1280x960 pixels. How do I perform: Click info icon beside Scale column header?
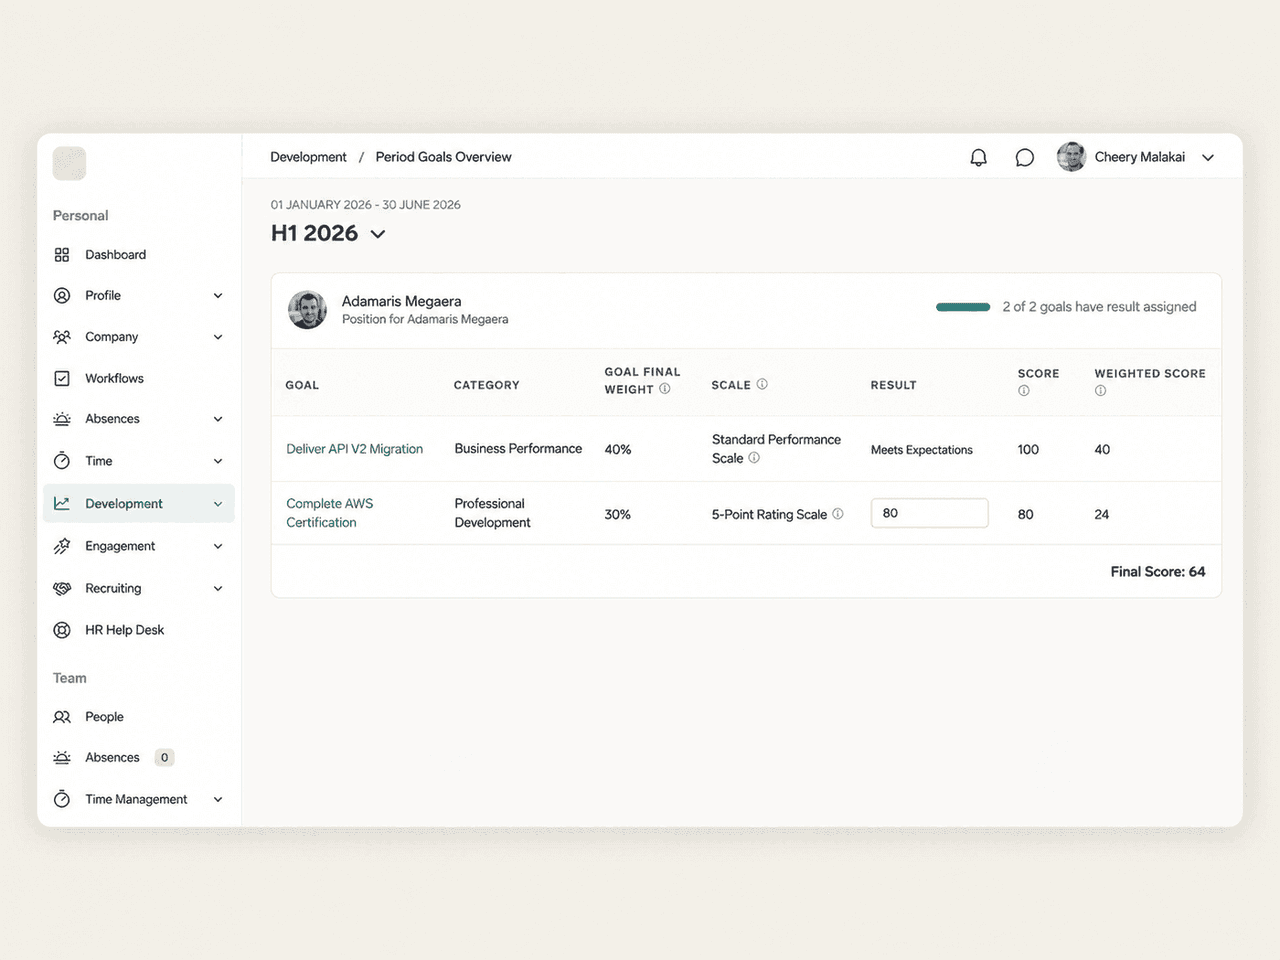pyautogui.click(x=762, y=384)
